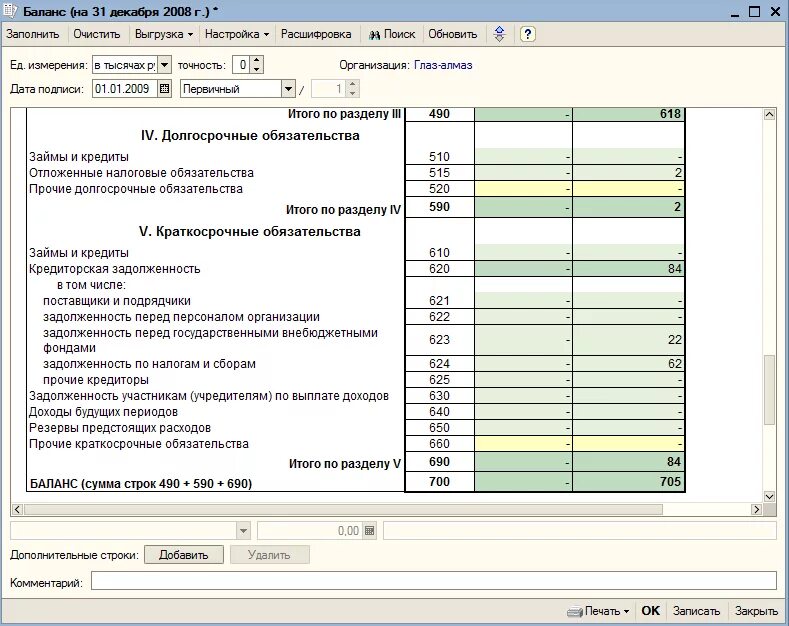Open the Настройка dropdown menu
Viewport: 789px width, 626px height.
[x=236, y=34]
